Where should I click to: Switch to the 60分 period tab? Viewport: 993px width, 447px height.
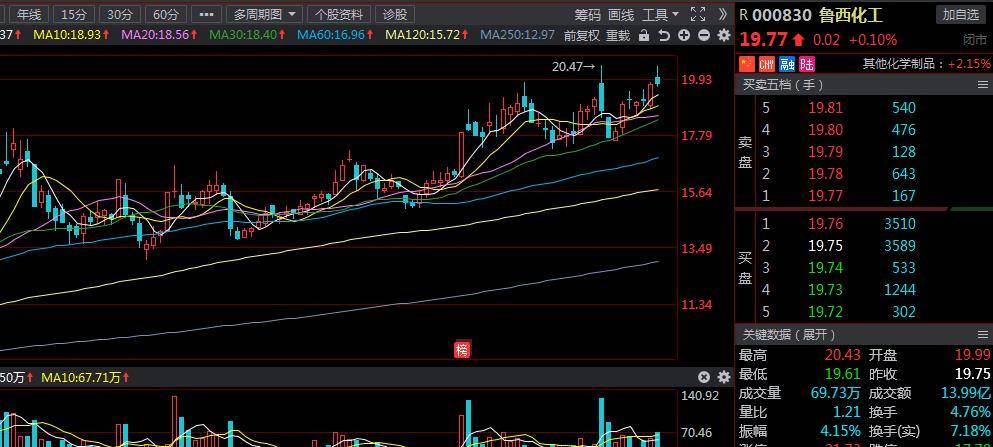click(x=166, y=14)
